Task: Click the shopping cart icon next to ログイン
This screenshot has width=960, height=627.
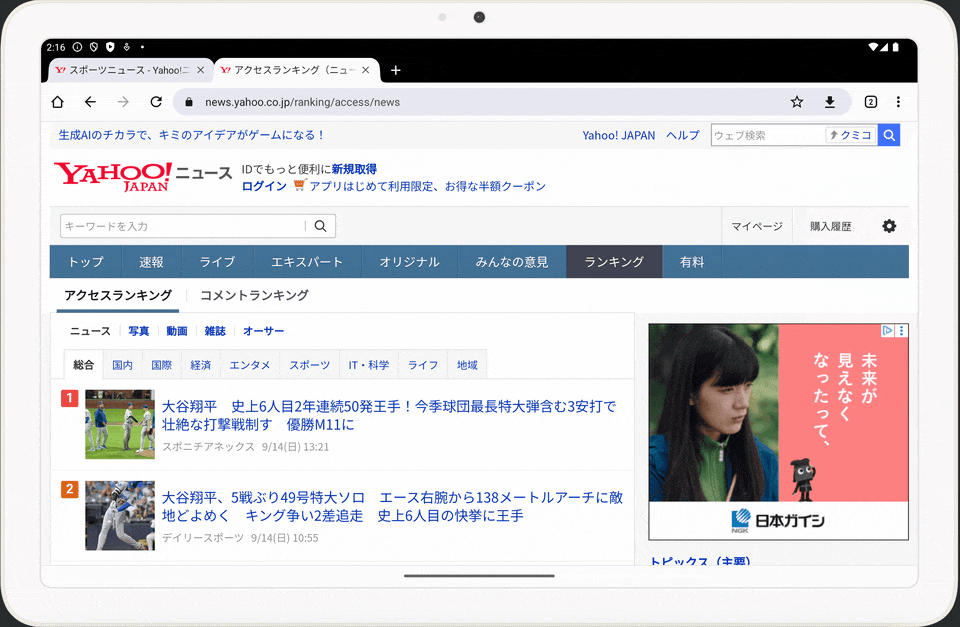Action: pos(299,186)
